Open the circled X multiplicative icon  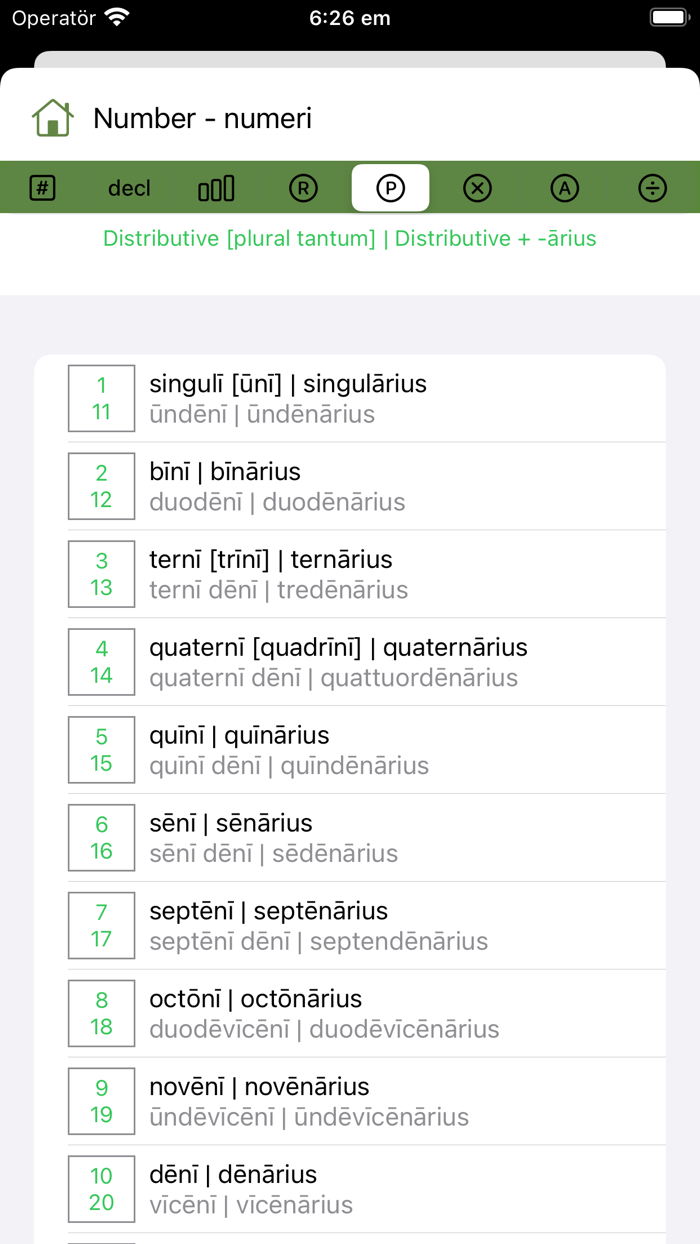point(477,188)
